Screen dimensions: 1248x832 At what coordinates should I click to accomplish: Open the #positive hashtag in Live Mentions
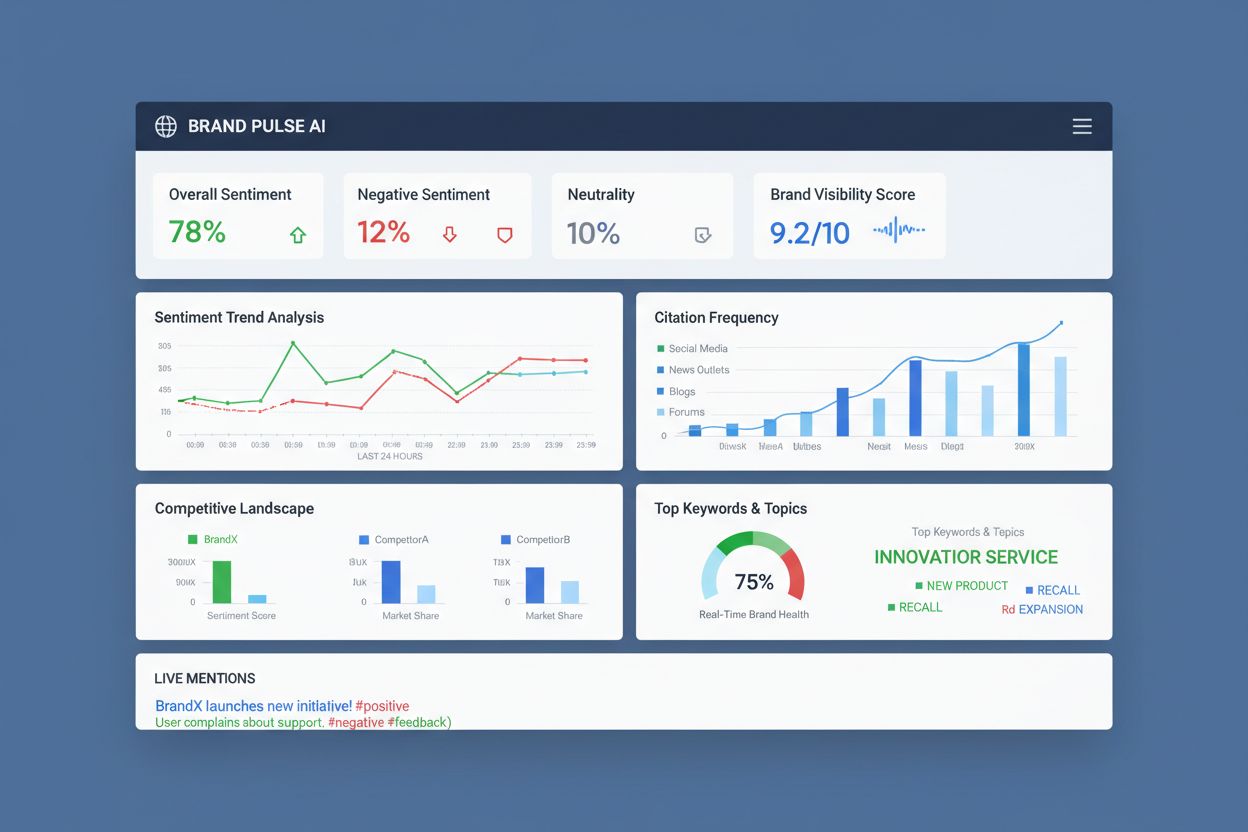click(x=384, y=706)
